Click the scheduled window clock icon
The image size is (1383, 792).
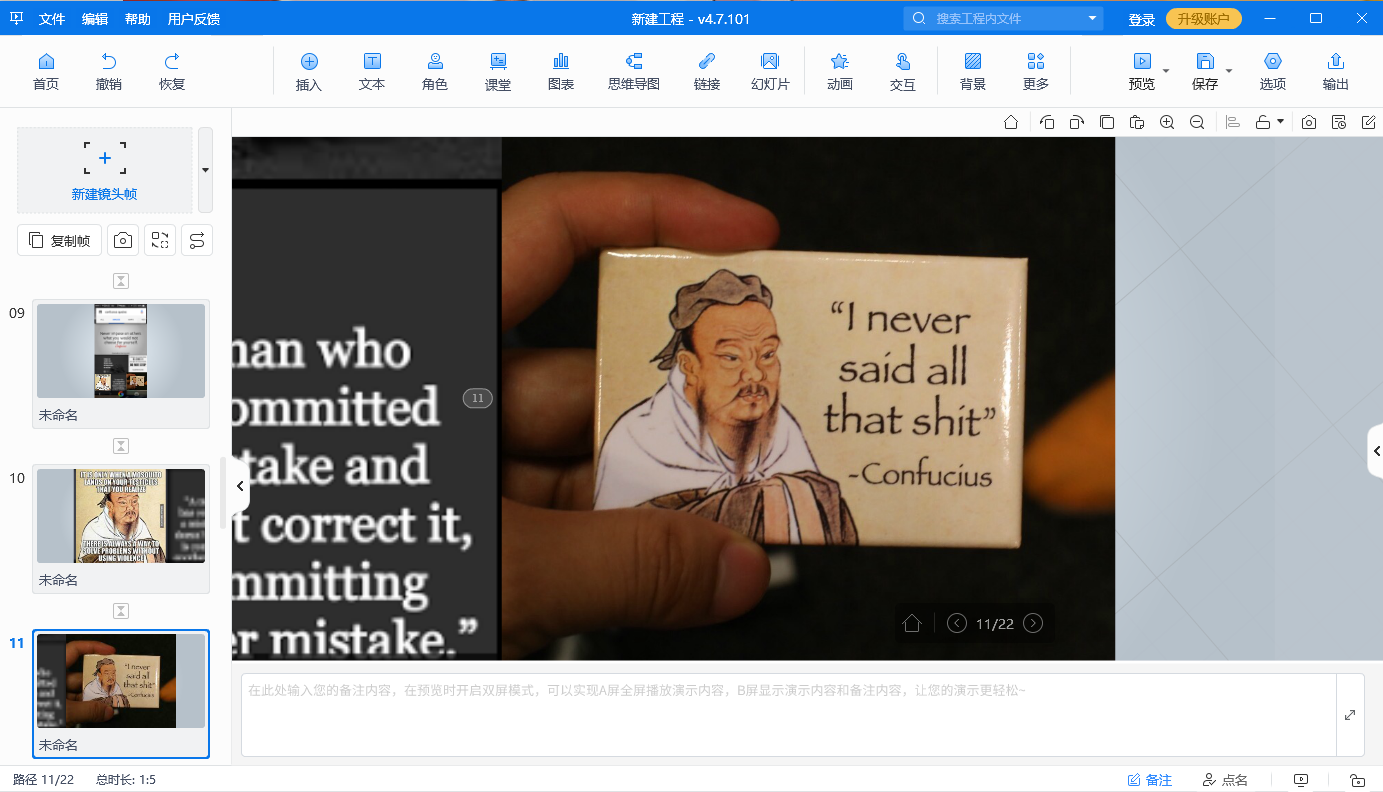point(1339,122)
